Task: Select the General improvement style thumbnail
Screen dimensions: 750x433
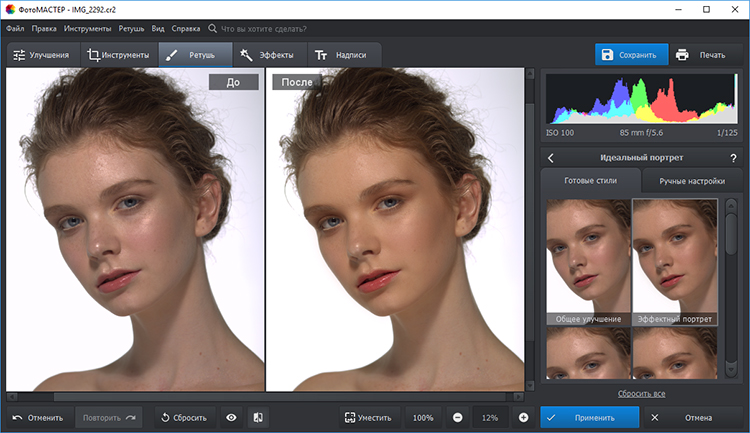Action: [588, 262]
